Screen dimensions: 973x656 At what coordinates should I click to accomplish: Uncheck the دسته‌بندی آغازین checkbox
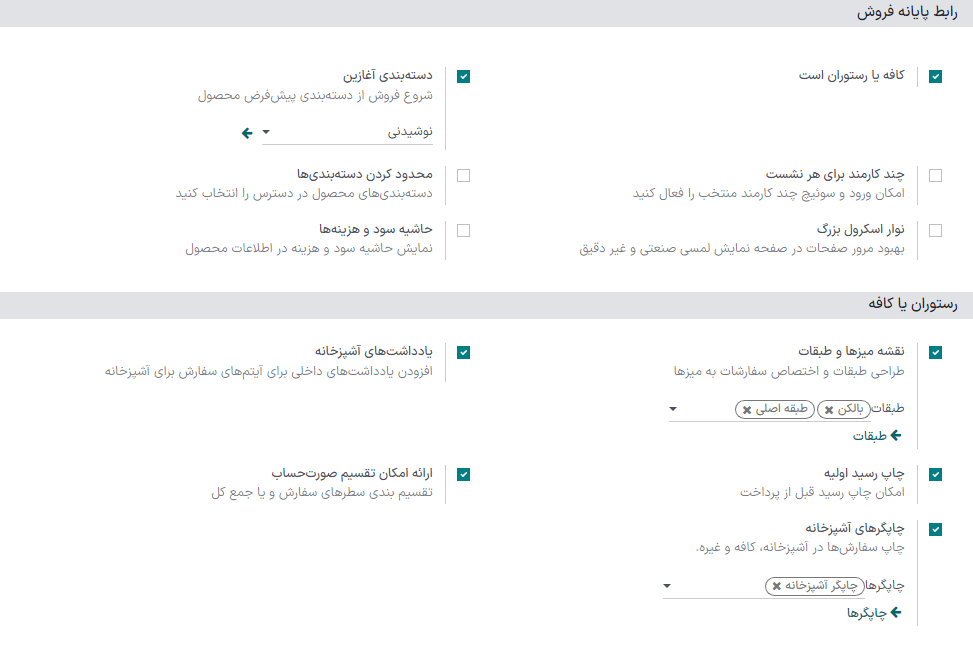(463, 76)
